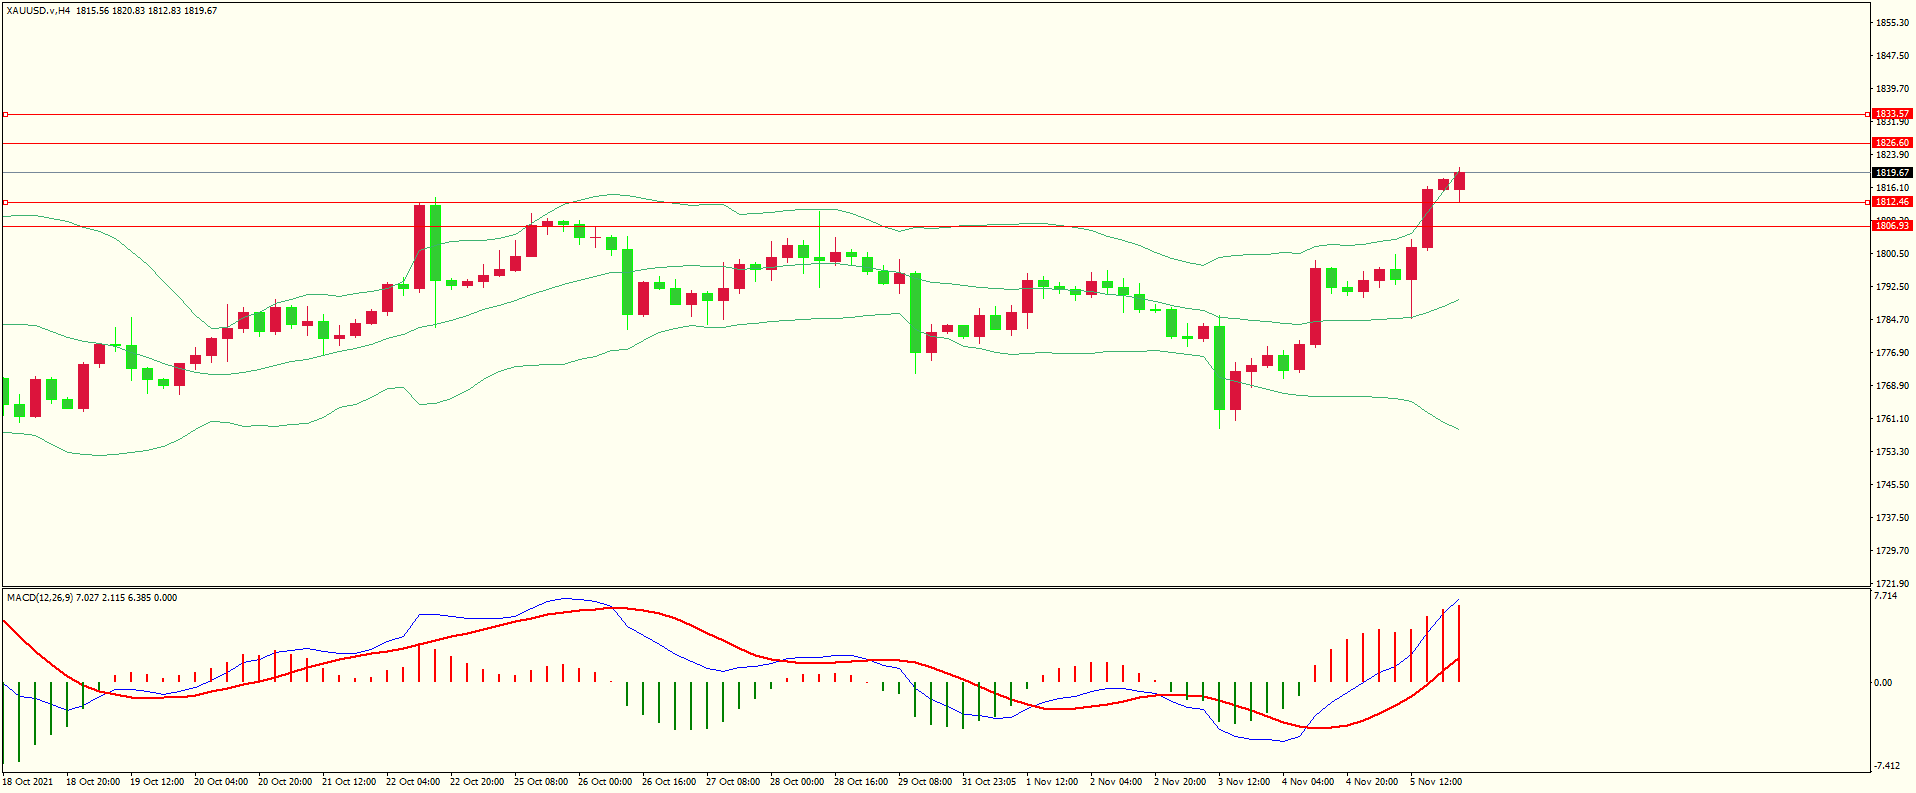This screenshot has width=1916, height=793.
Task: Click the 1745.50 price axis label
Action: (x=1892, y=485)
